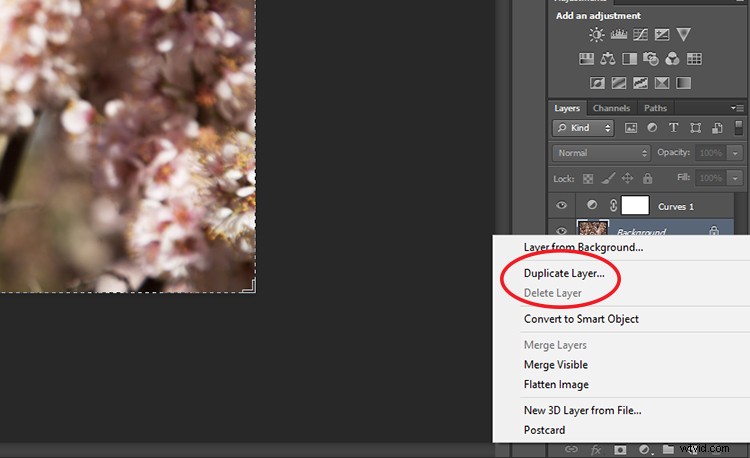Open the Fill slider dropdown arrow
This screenshot has width=750, height=458.
pos(735,178)
